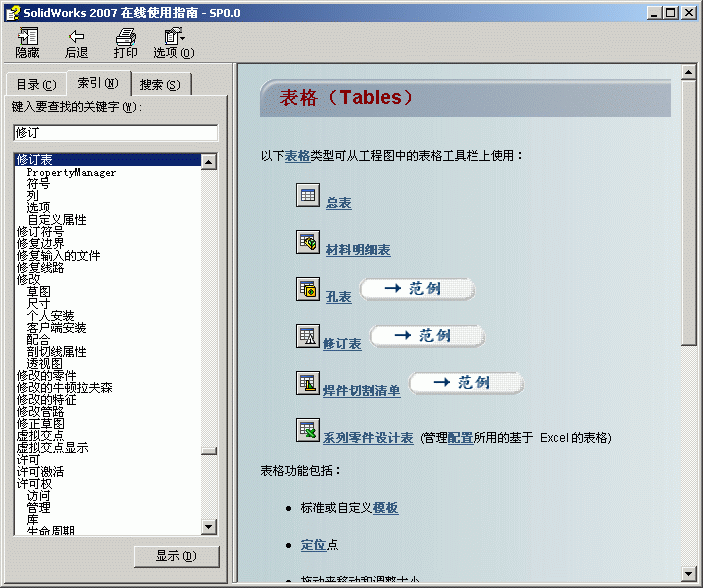Click the index list scrollbar thumb
The width and height of the screenshot is (703, 588).
209,451
